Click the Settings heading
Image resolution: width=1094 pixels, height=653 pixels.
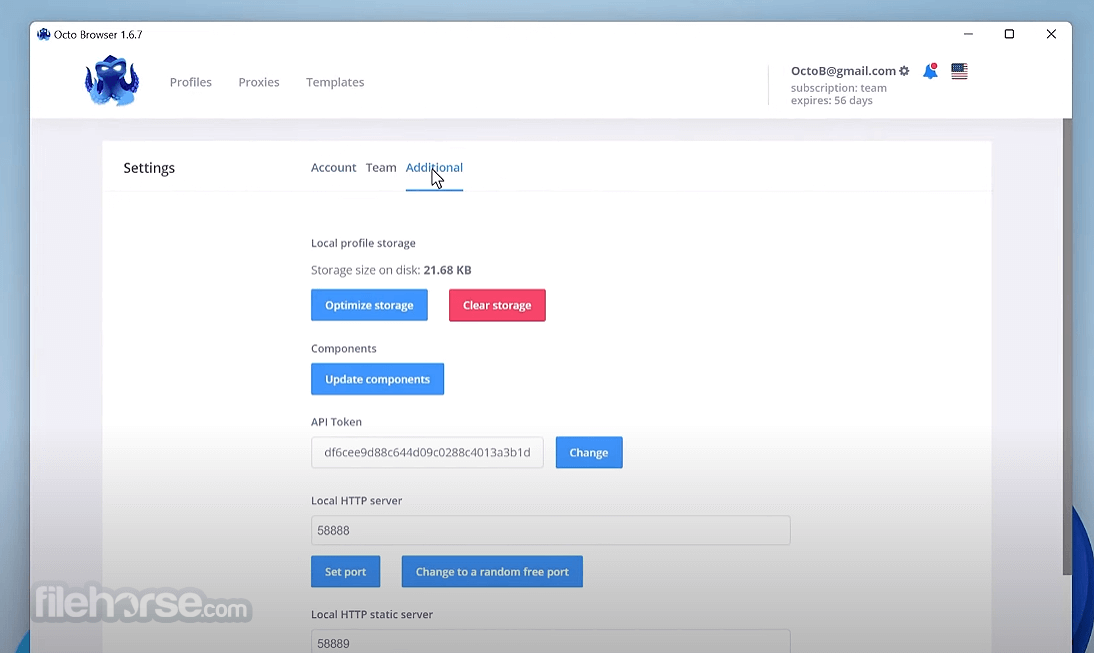149,168
